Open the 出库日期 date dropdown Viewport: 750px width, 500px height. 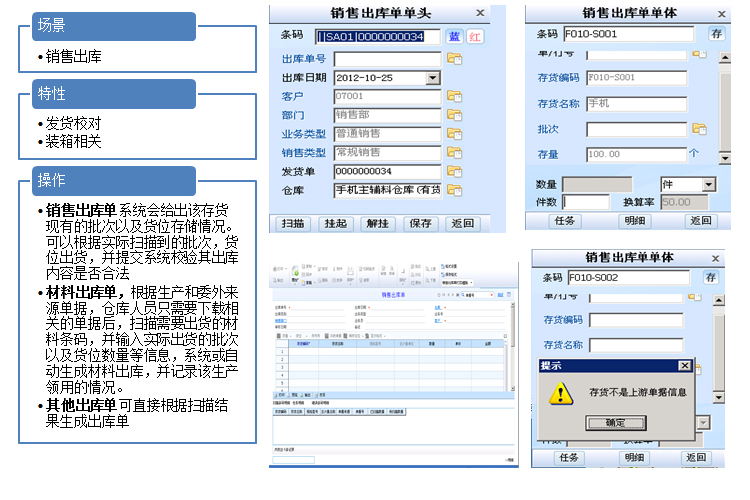(432, 78)
